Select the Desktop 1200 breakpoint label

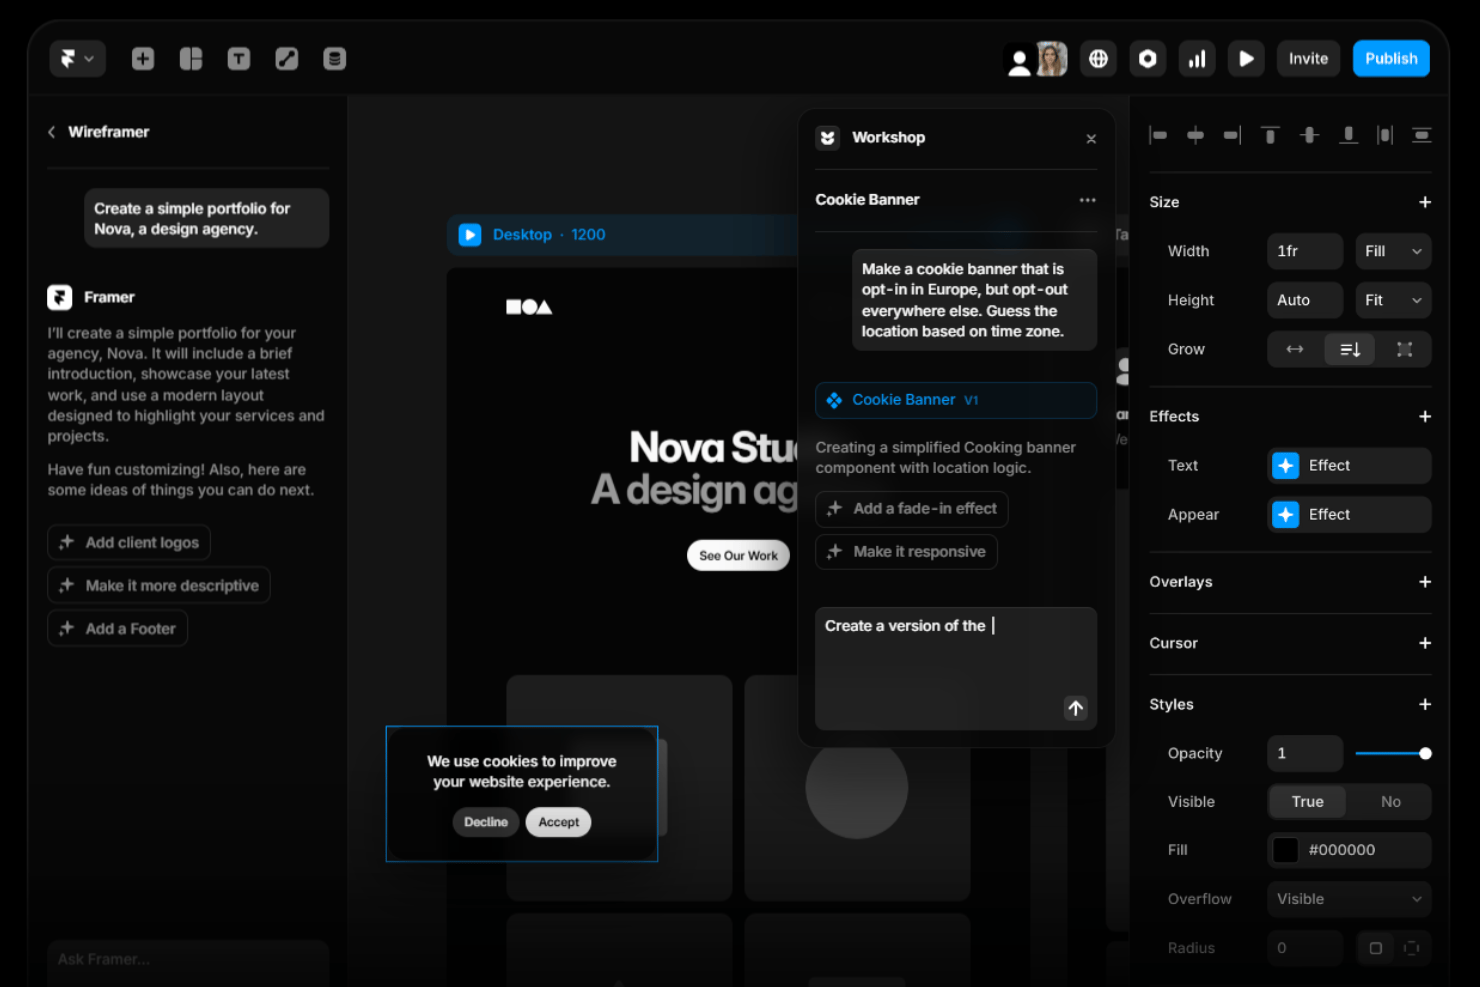tap(549, 235)
